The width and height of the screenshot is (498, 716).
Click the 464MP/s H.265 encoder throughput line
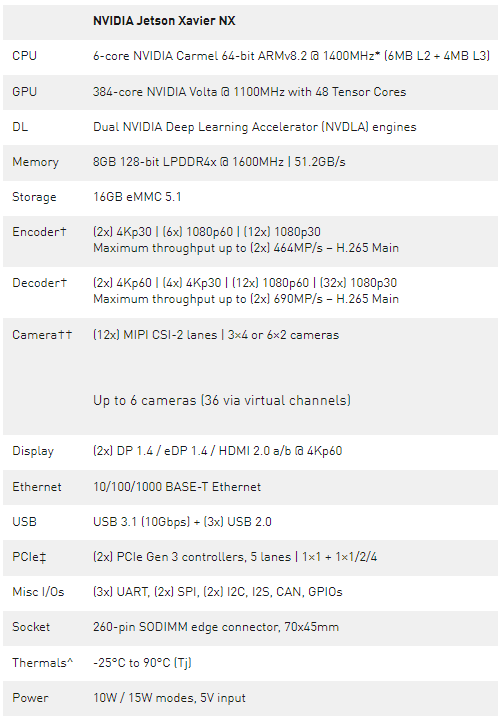coord(246,248)
